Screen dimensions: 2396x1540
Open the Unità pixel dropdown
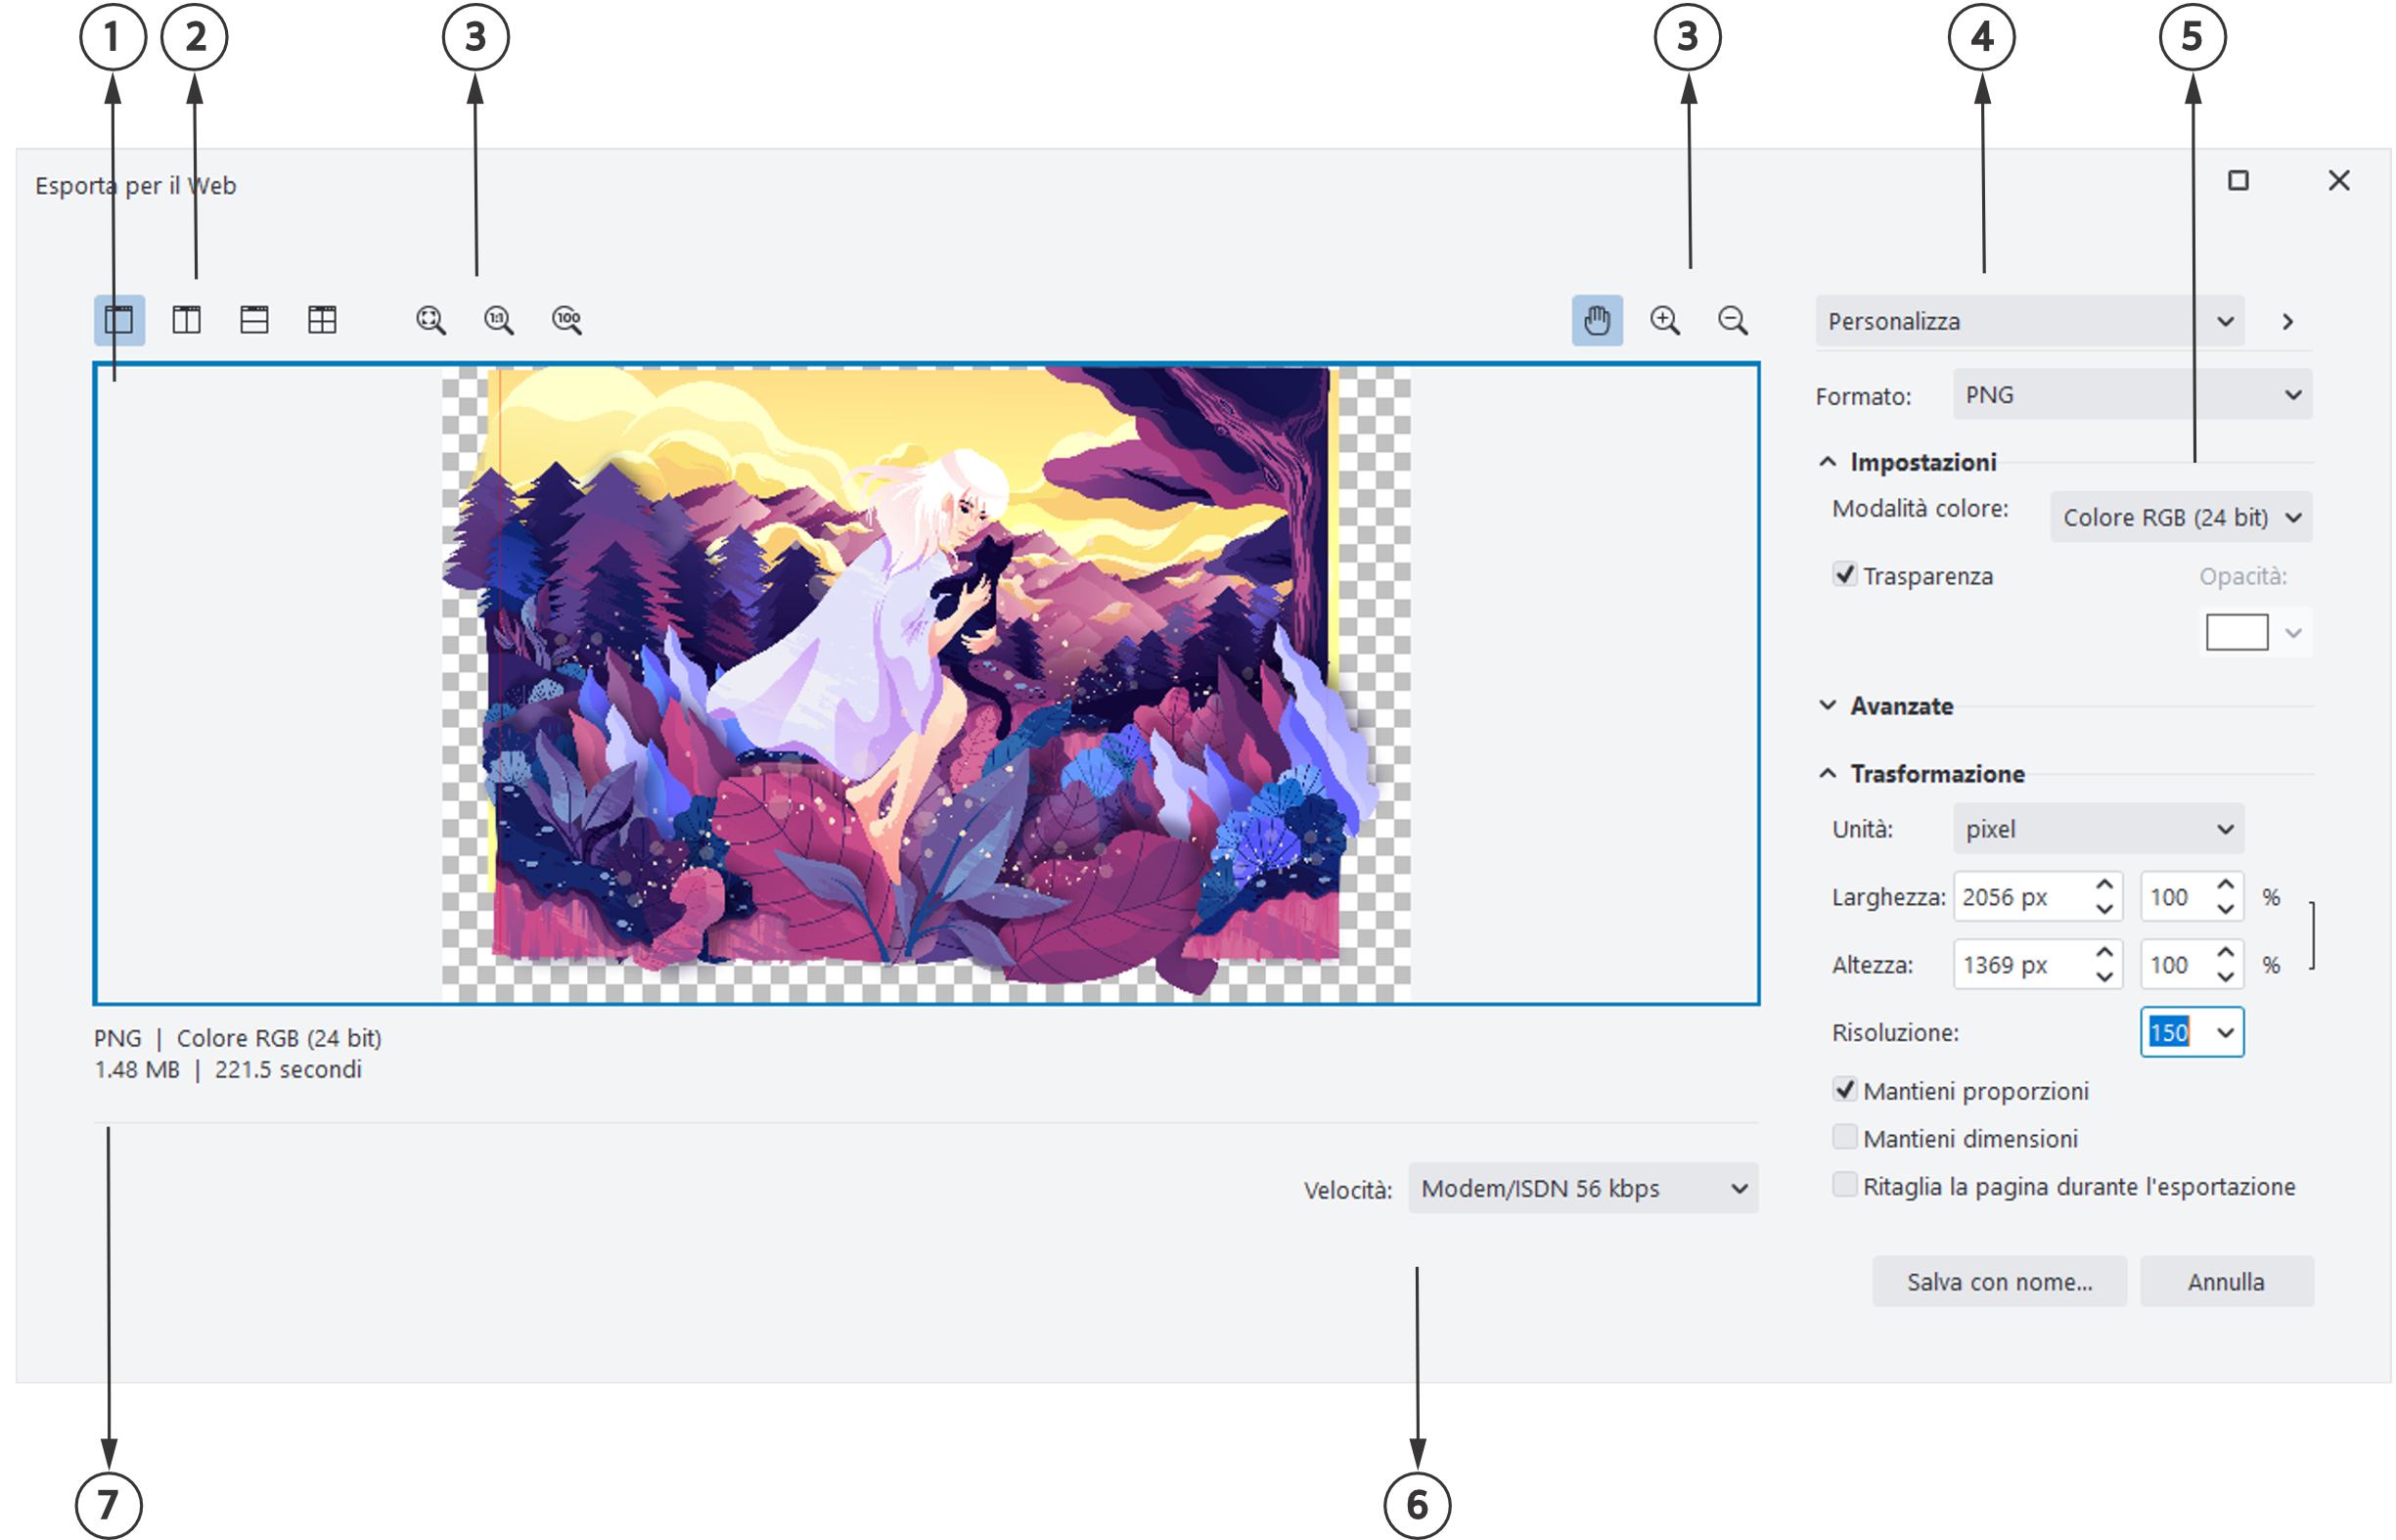(x=2098, y=829)
